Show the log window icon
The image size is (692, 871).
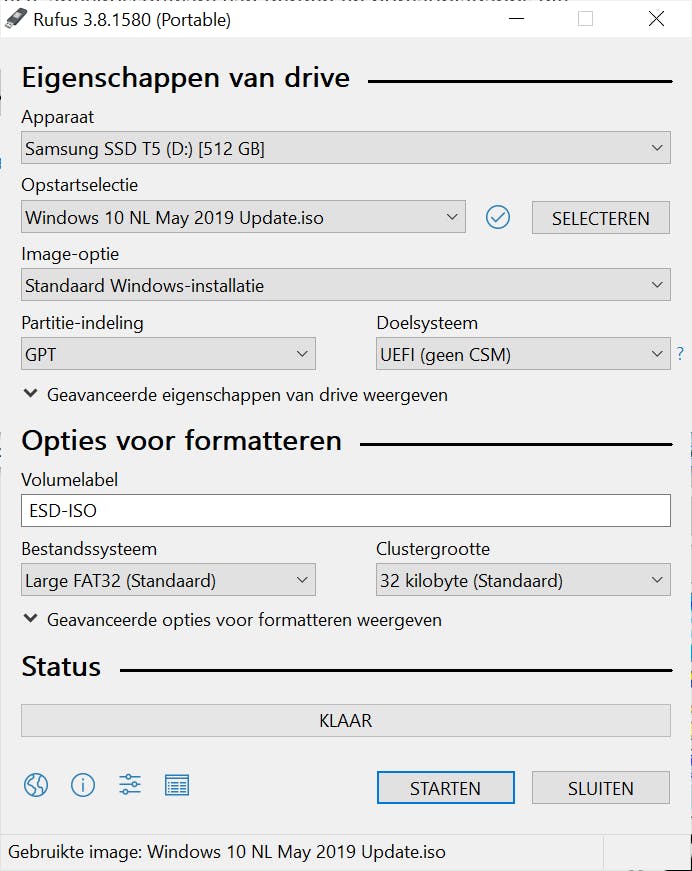(x=177, y=786)
